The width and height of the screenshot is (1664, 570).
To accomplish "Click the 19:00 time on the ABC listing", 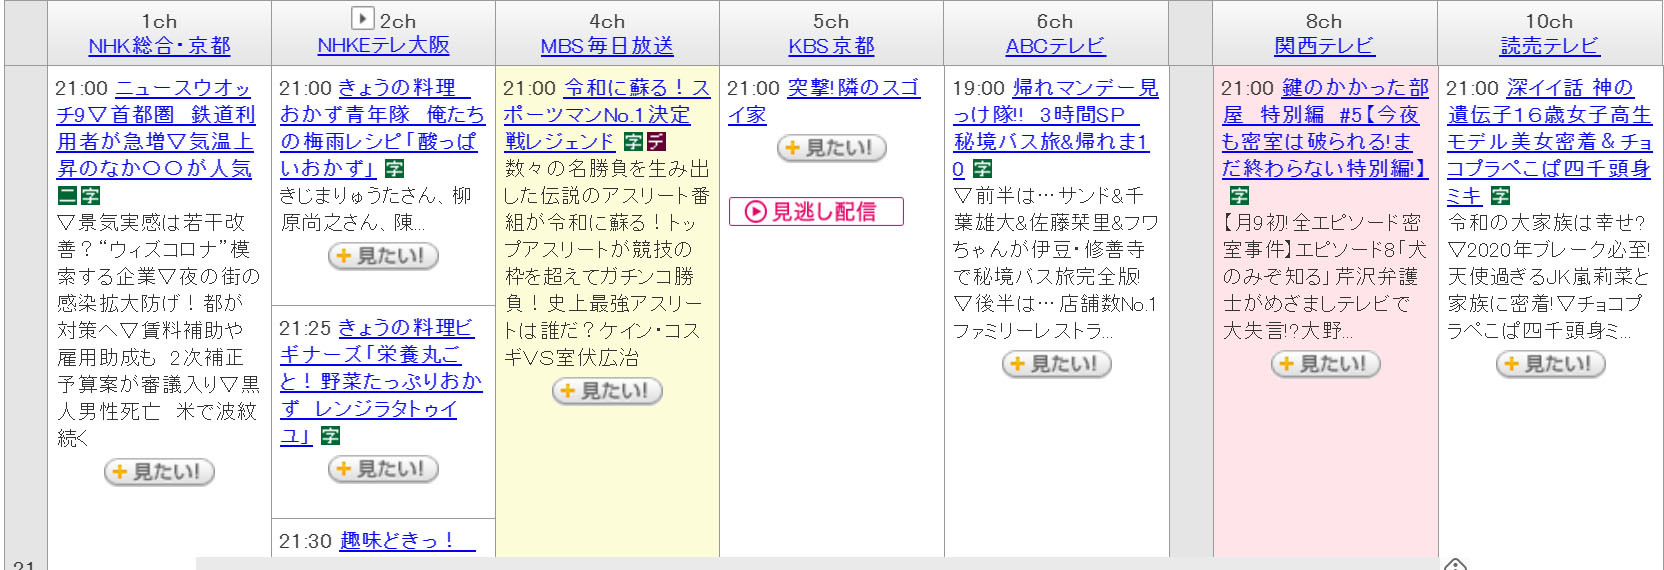I will (x=978, y=88).
